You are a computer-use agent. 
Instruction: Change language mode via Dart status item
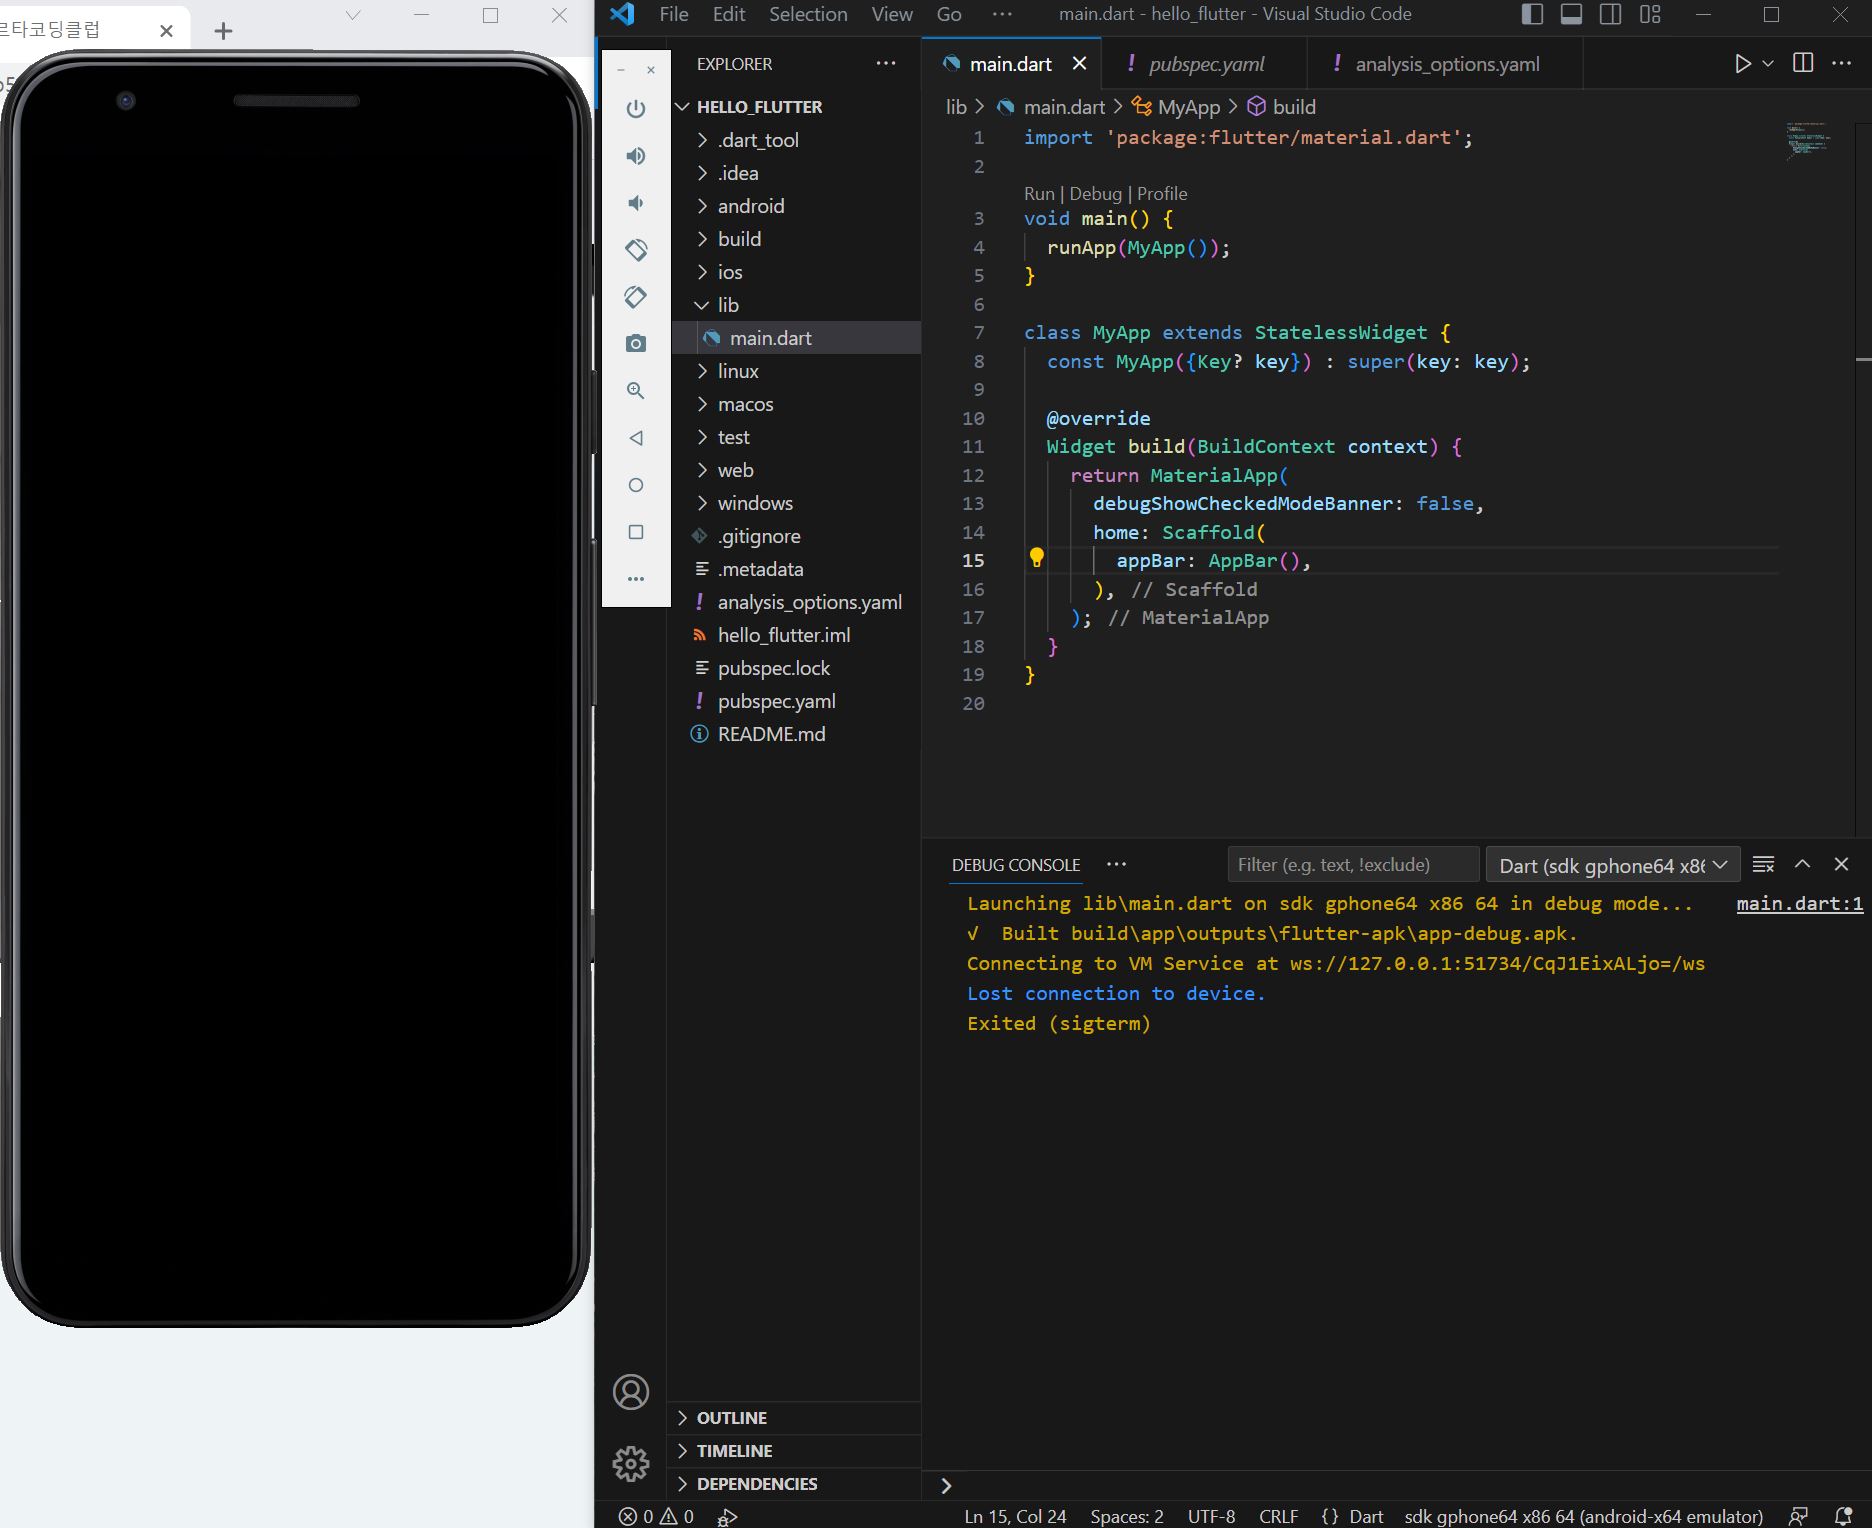[x=1366, y=1516]
